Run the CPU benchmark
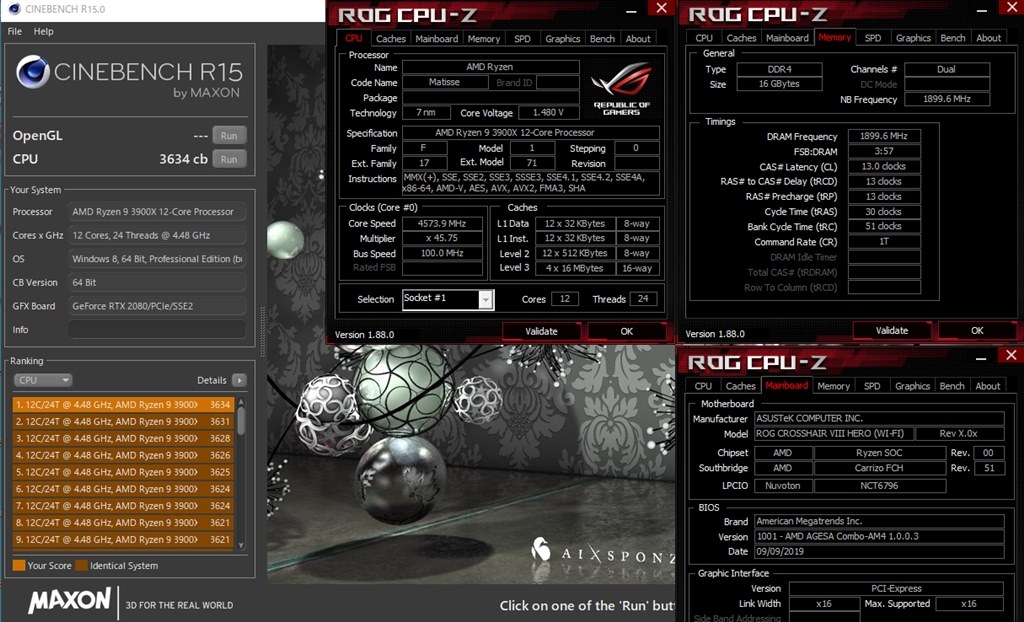Screen dimensions: 1024x622 pyautogui.click(x=229, y=159)
